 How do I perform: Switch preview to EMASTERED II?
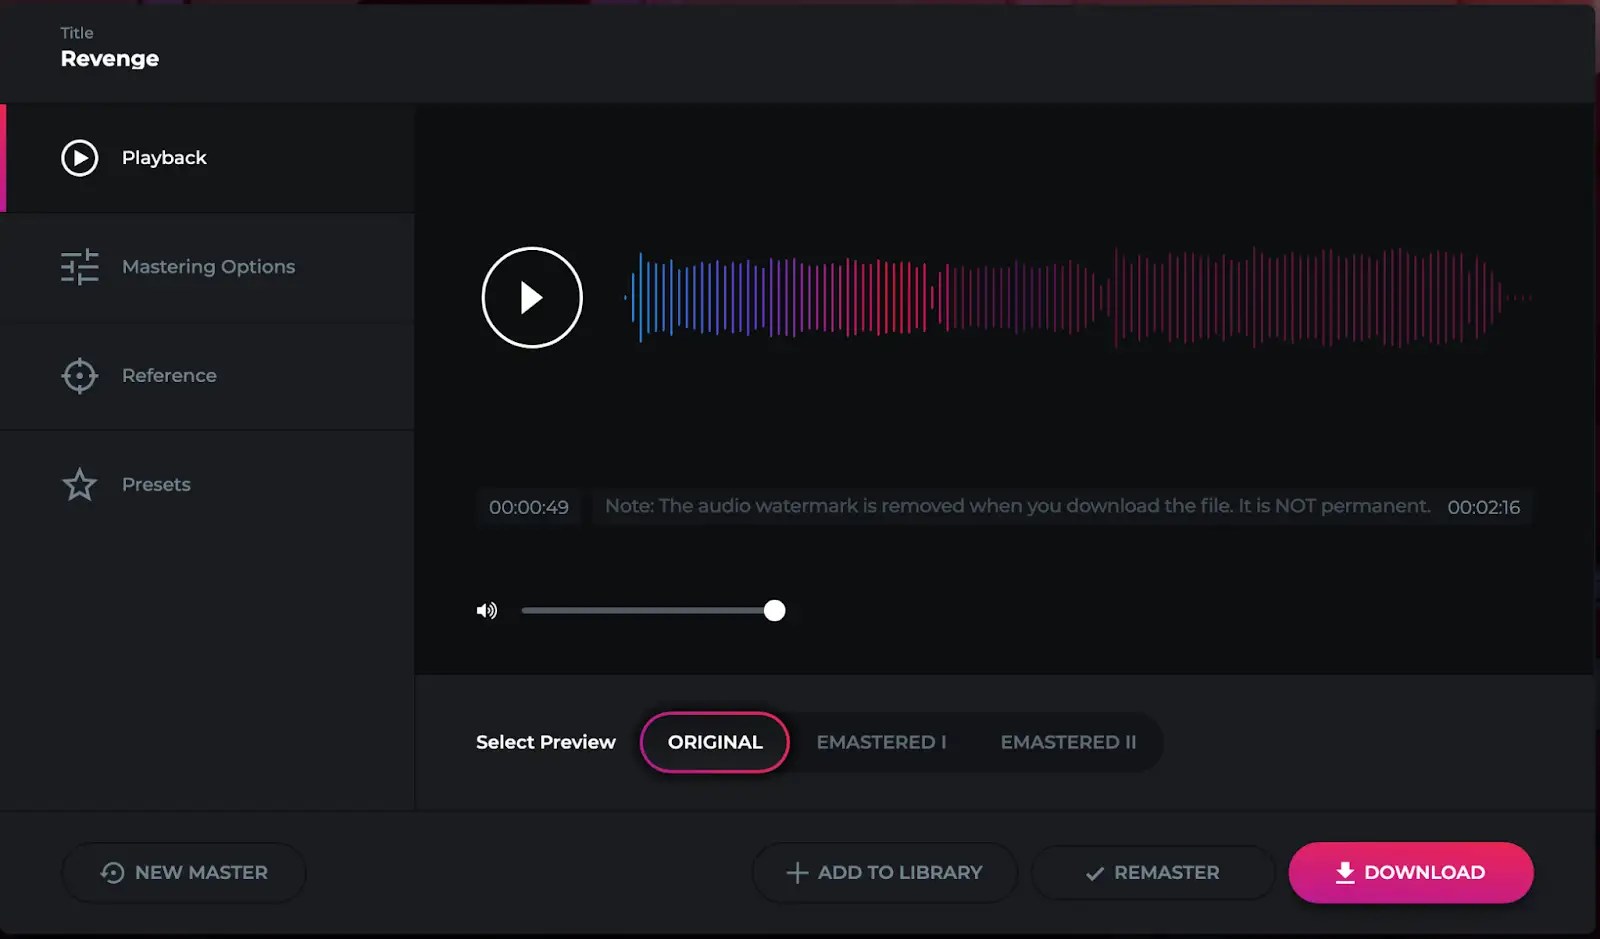click(x=1068, y=742)
